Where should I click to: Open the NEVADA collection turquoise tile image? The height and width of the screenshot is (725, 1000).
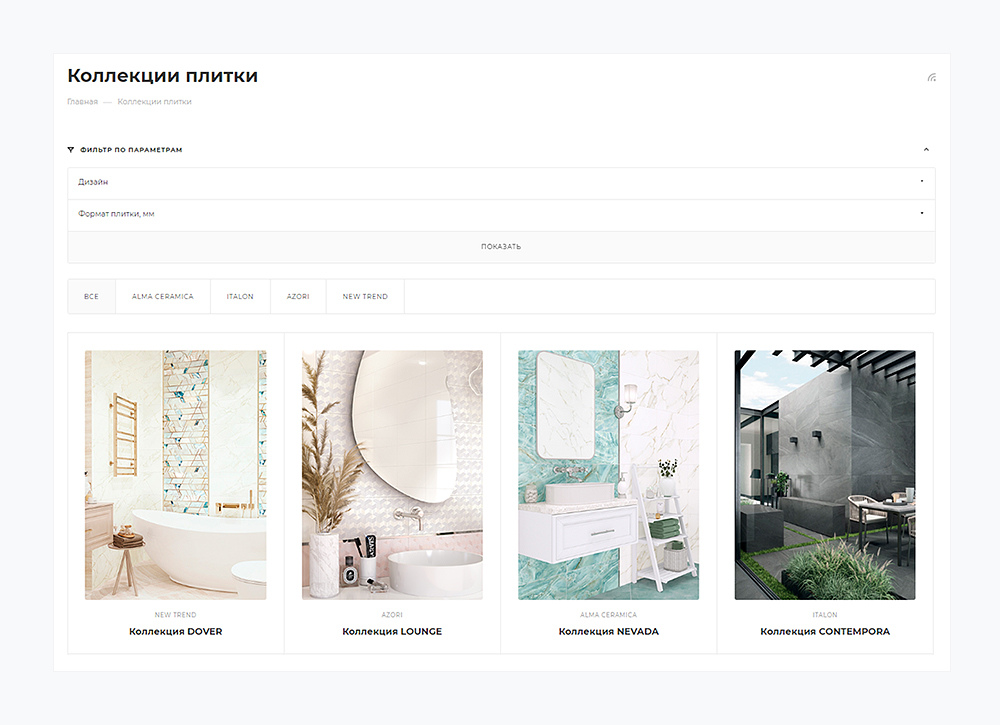[x=608, y=475]
